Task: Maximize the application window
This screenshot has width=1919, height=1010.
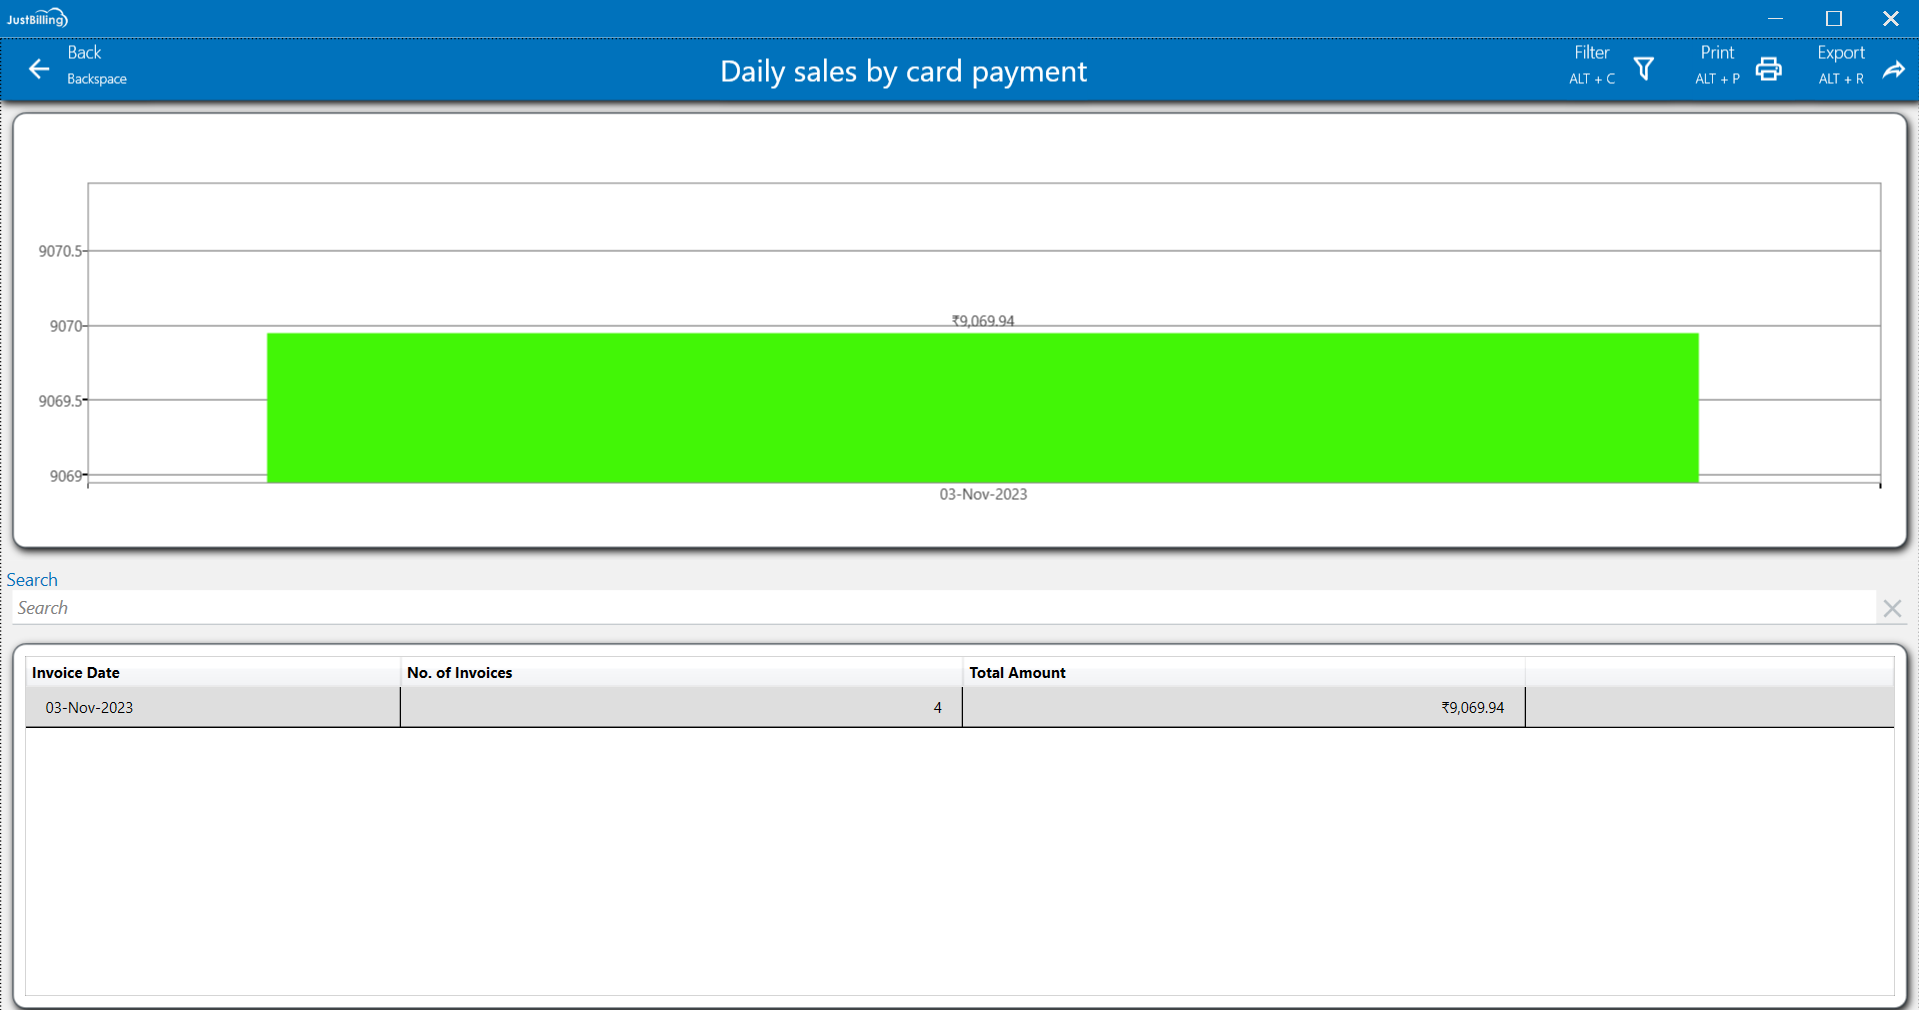Action: 1833,18
